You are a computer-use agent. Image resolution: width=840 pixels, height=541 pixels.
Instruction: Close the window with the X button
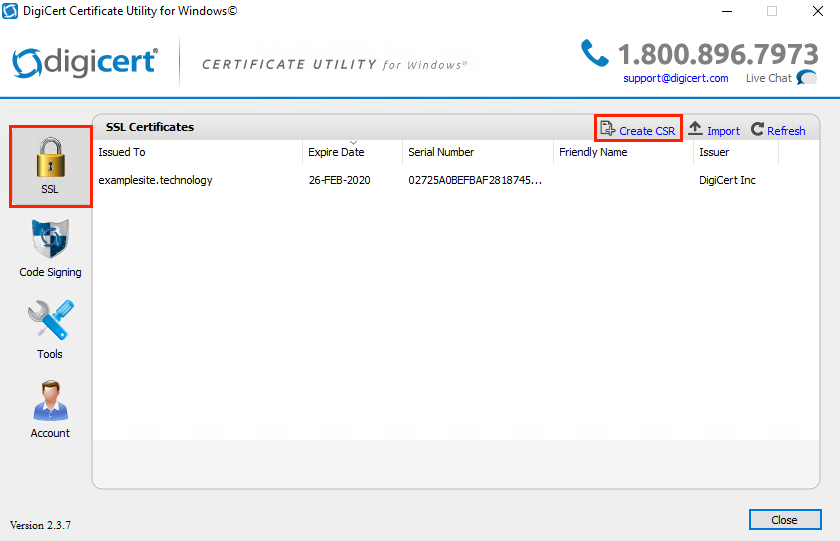click(x=818, y=11)
